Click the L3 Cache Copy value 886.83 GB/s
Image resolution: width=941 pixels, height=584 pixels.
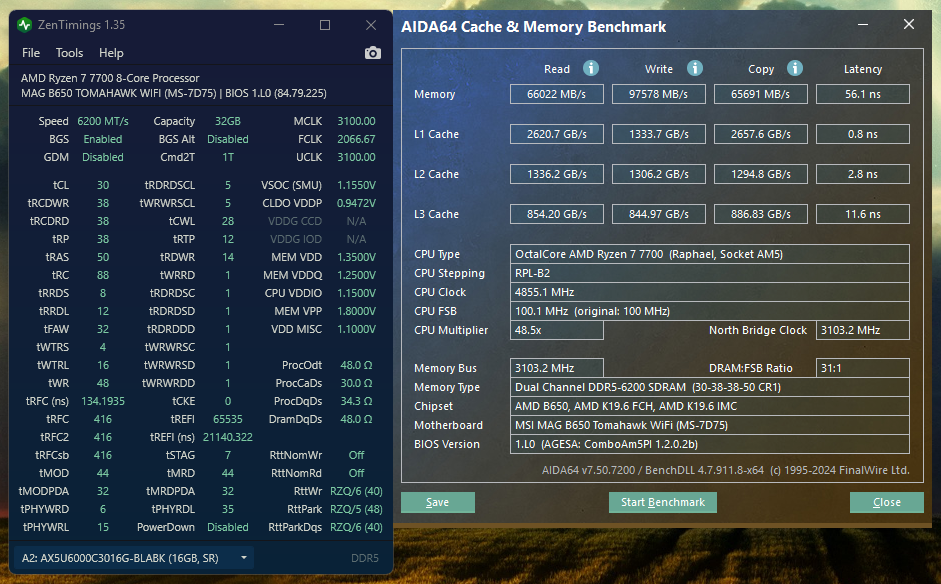click(x=761, y=214)
